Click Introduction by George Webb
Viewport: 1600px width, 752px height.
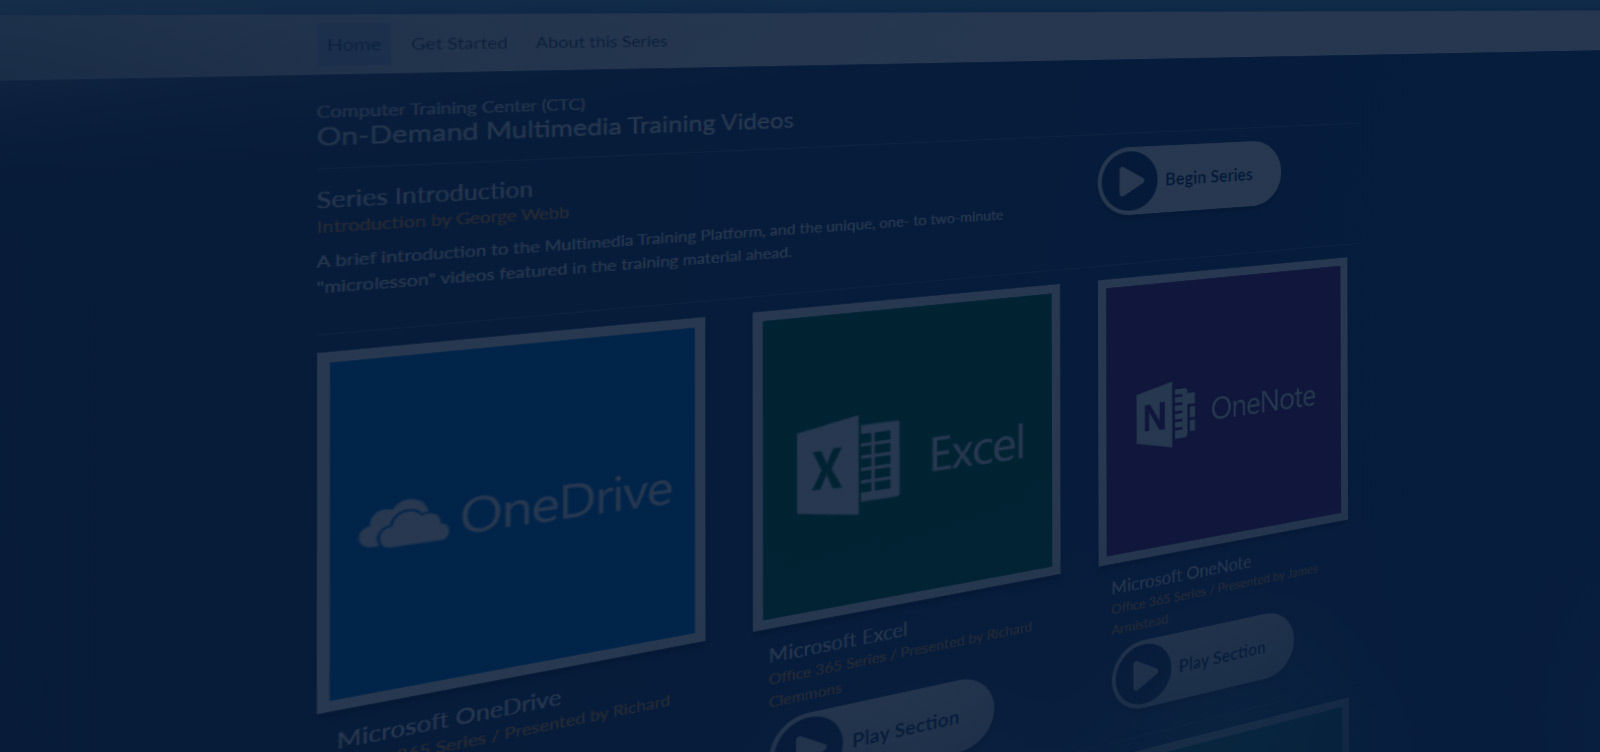[x=443, y=219]
